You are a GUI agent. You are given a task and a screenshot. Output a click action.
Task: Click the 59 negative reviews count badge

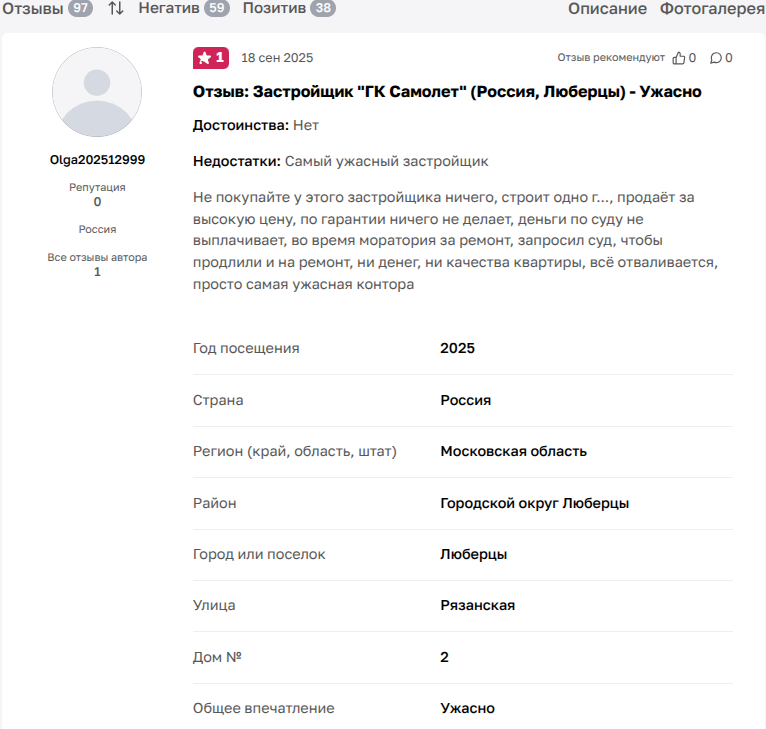[216, 8]
